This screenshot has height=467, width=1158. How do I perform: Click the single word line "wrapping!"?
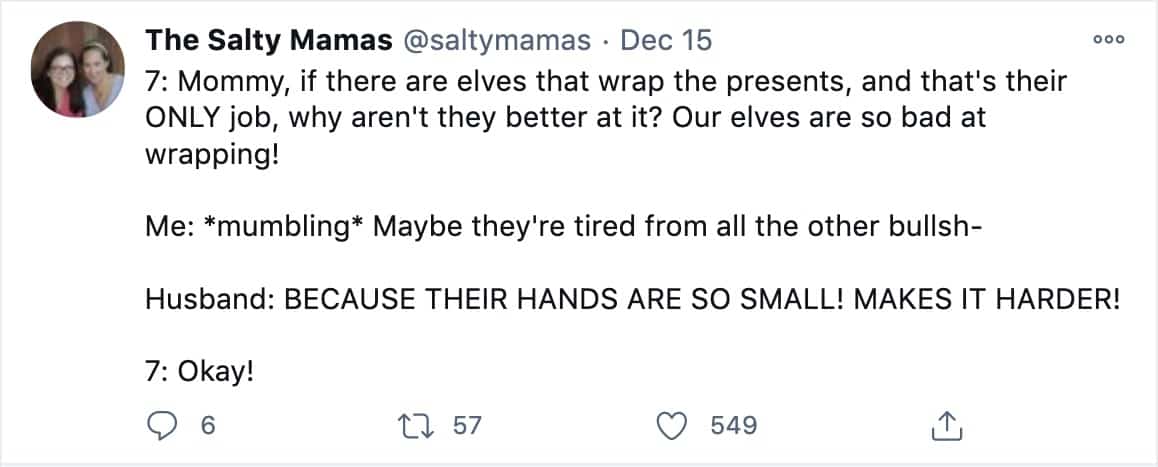(x=213, y=158)
